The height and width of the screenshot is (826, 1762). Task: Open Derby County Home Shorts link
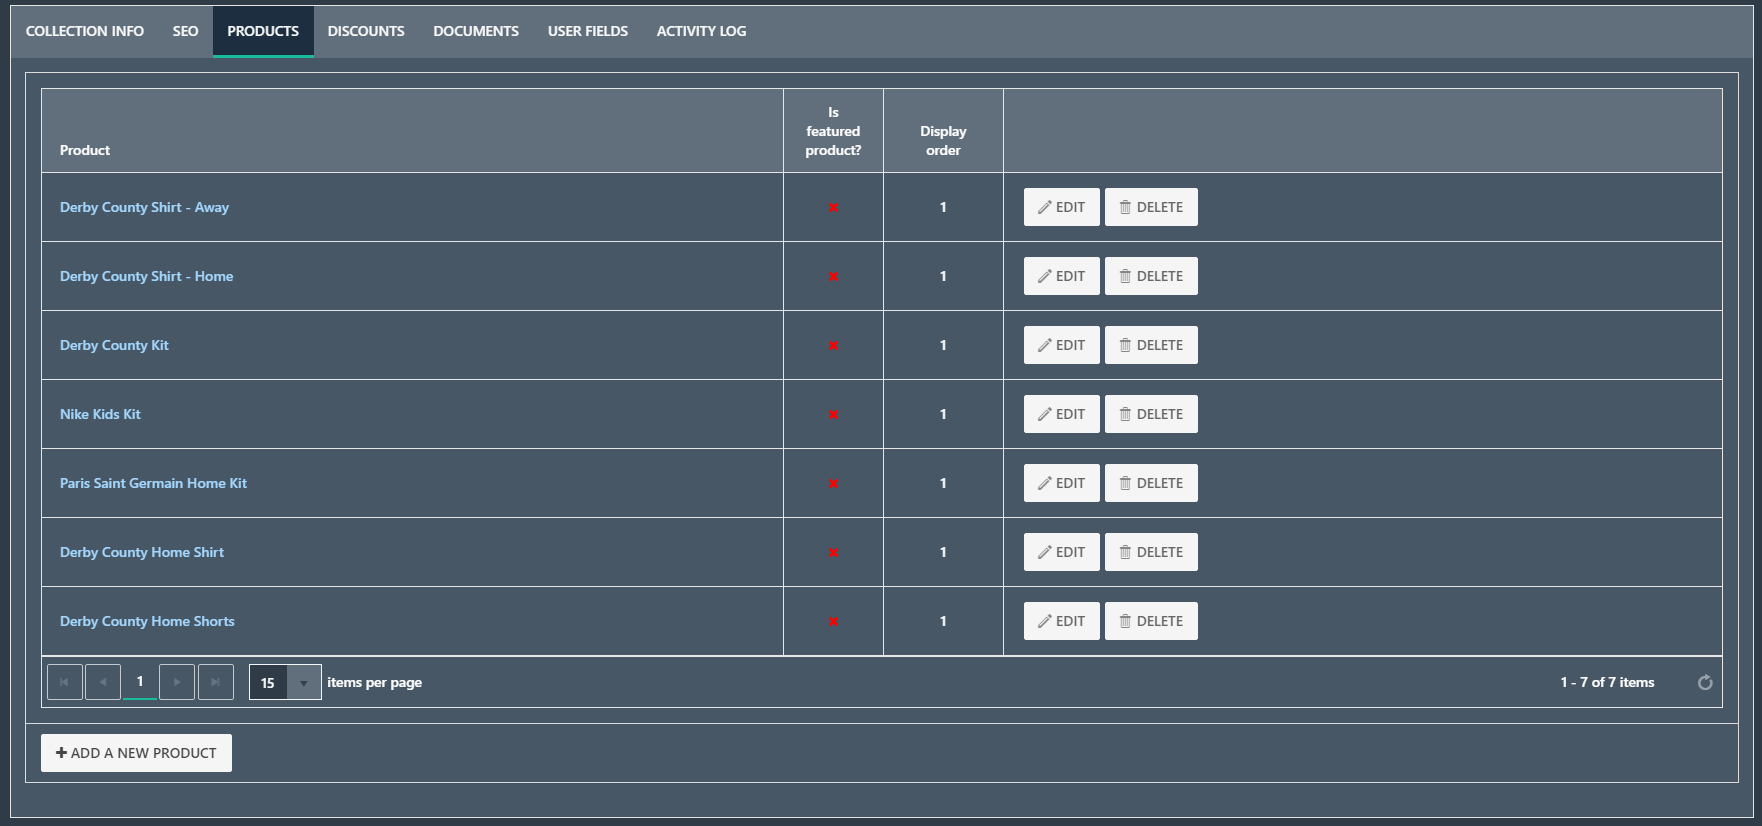[147, 621]
